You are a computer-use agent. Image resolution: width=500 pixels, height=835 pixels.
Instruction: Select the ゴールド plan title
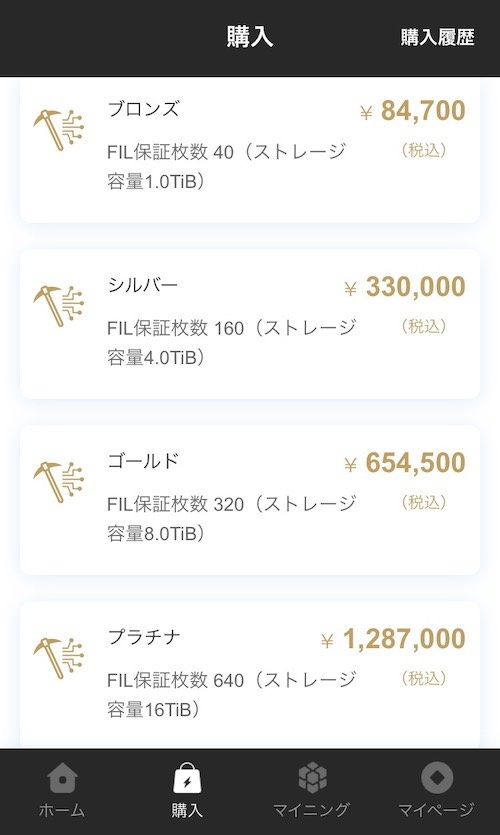point(143,461)
